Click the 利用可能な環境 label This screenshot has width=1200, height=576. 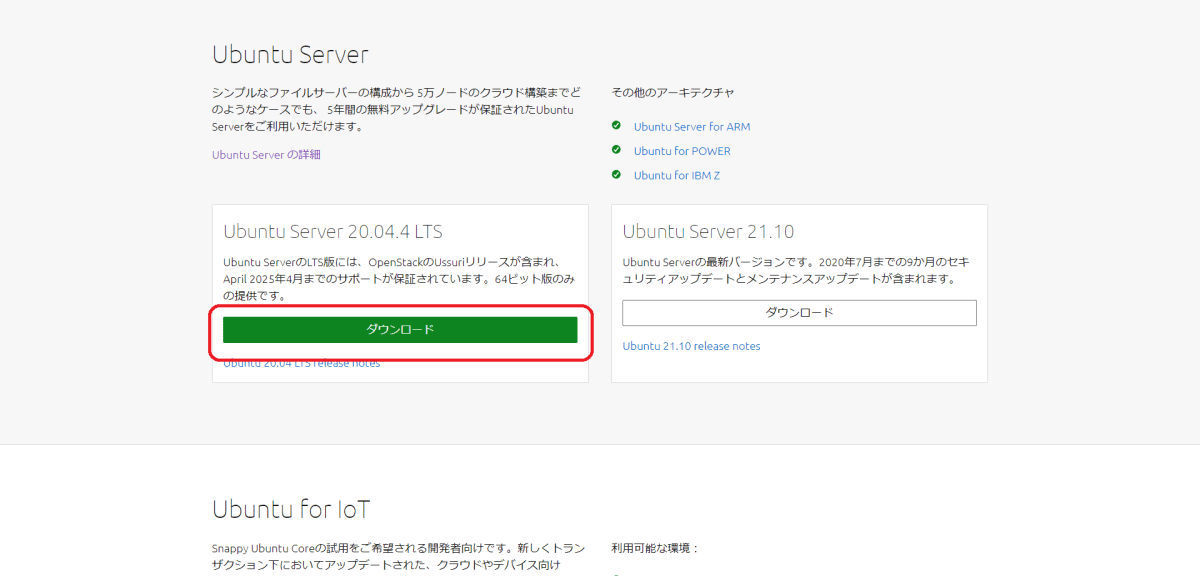tap(656, 548)
